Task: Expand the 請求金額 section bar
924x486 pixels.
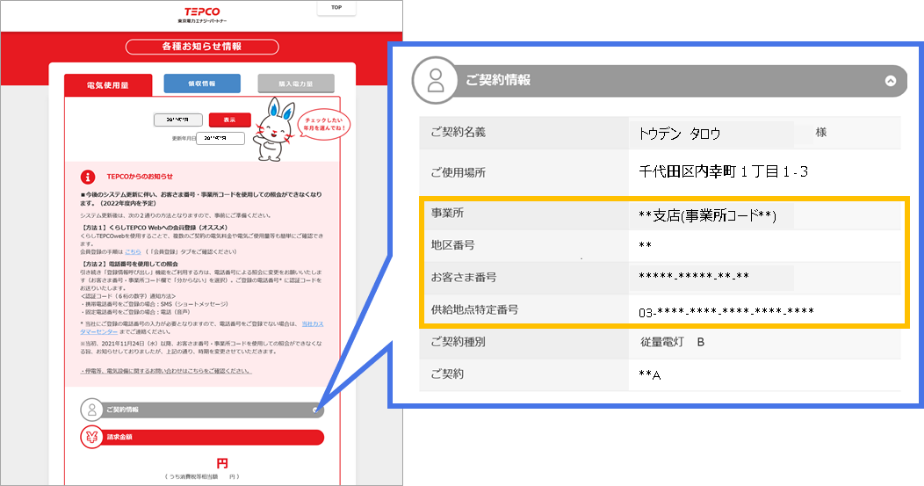Action: point(200,437)
